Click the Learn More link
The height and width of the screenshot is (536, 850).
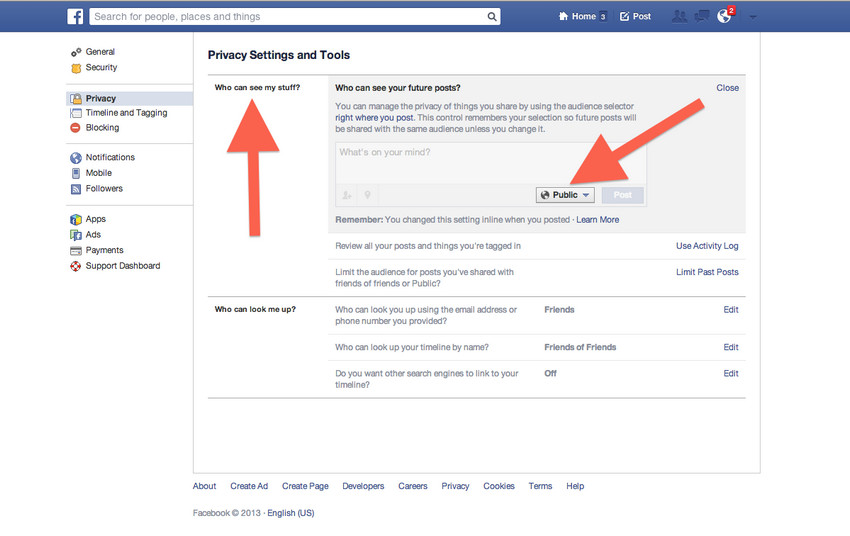click(x=597, y=220)
